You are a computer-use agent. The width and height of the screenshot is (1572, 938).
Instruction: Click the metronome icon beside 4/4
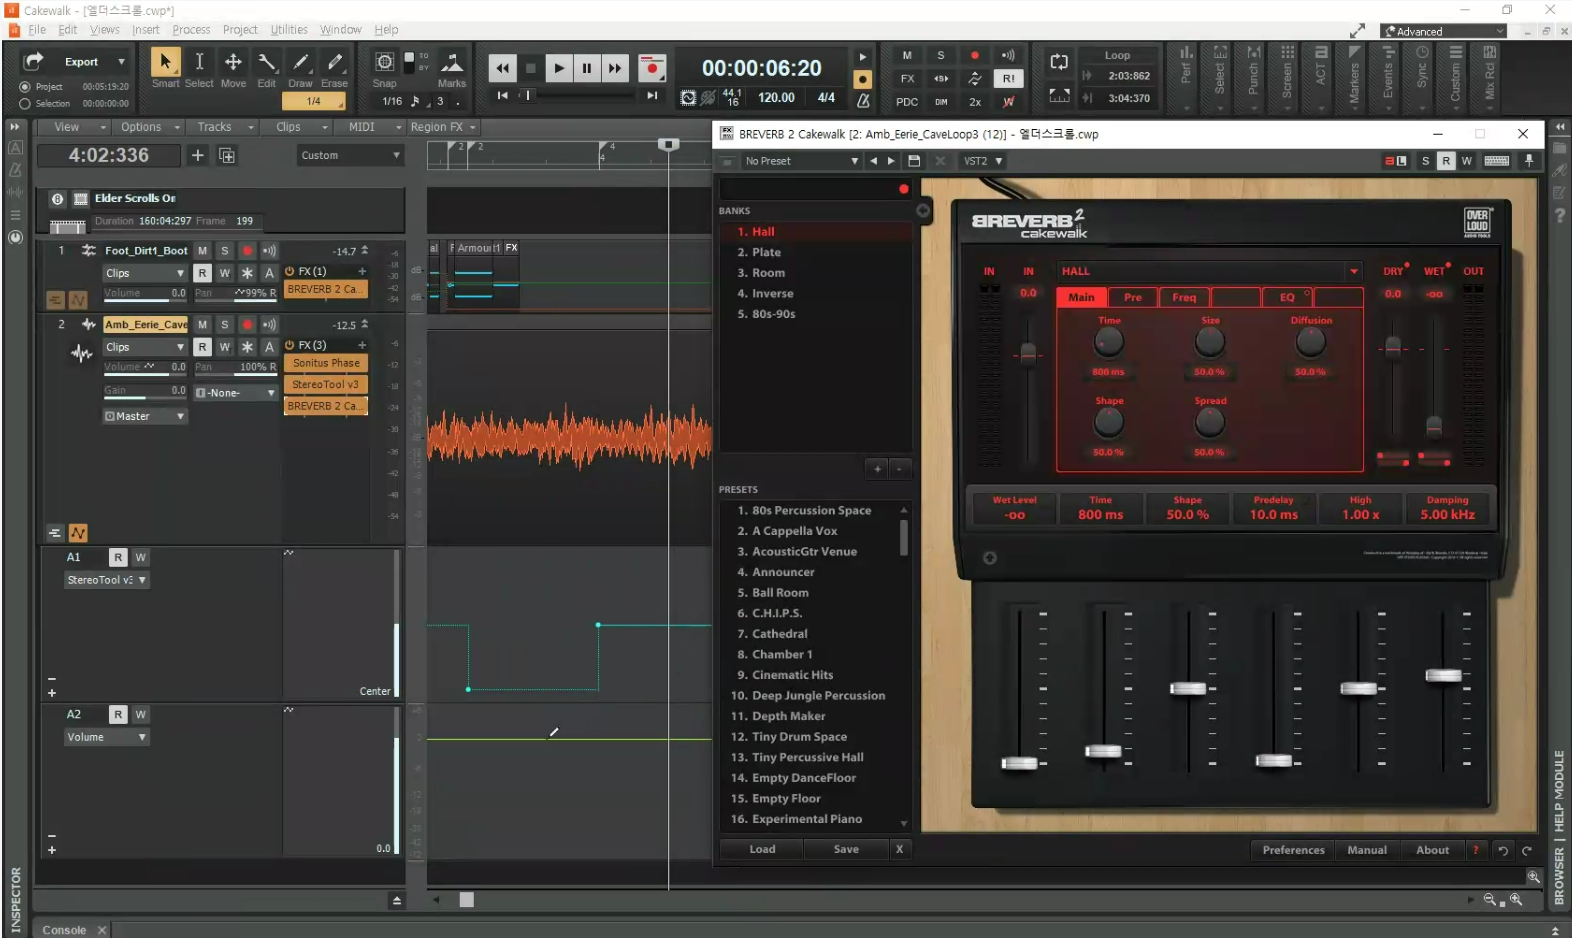(x=863, y=100)
